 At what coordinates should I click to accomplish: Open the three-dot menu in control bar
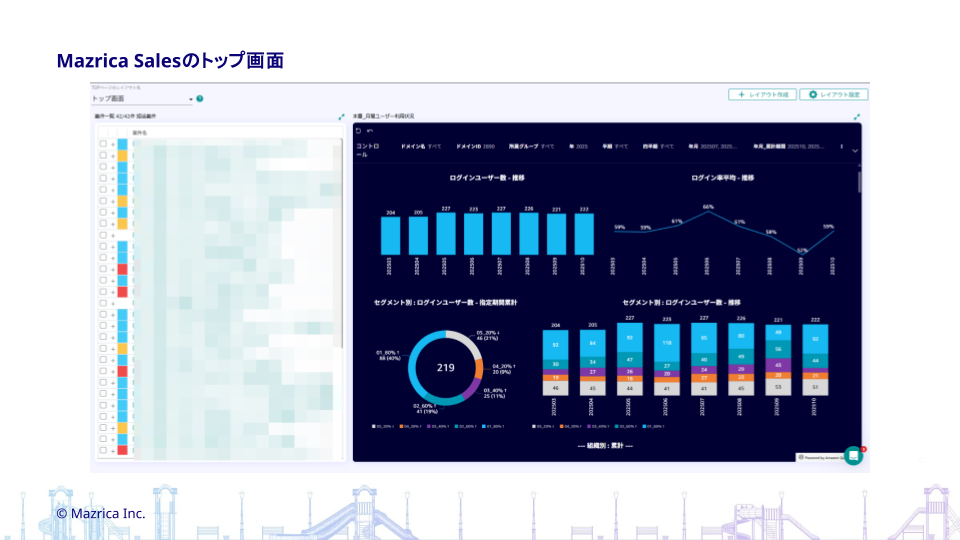point(841,146)
